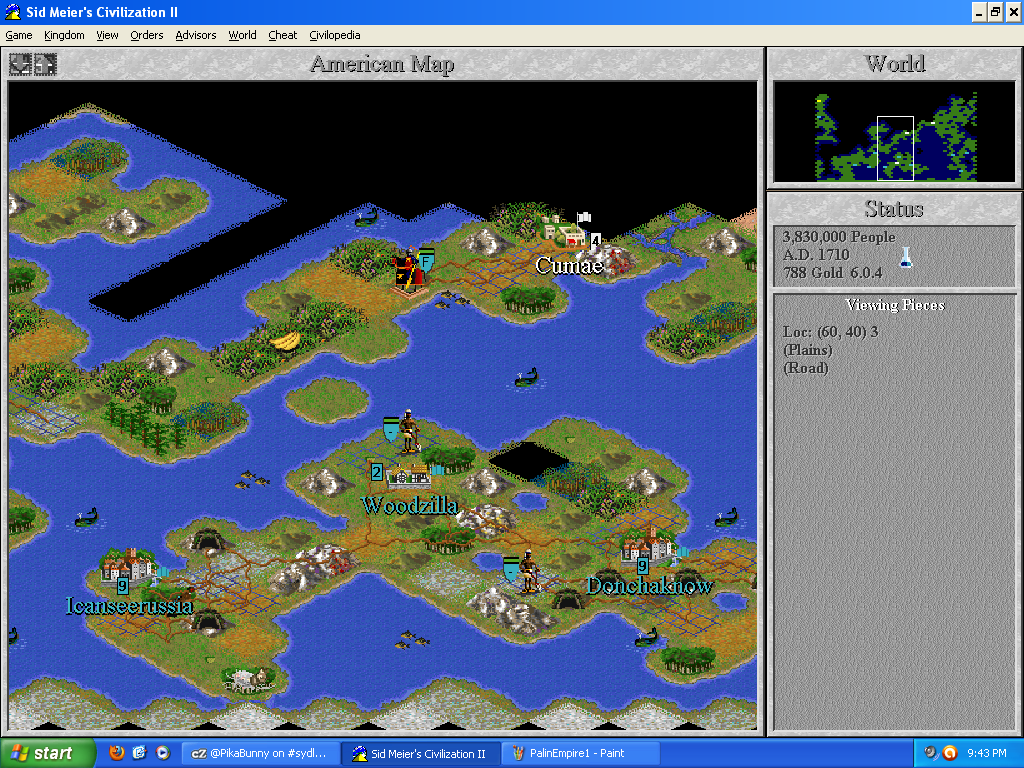
Task: Click the 'A.D. 1710' date text
Action: coord(816,255)
